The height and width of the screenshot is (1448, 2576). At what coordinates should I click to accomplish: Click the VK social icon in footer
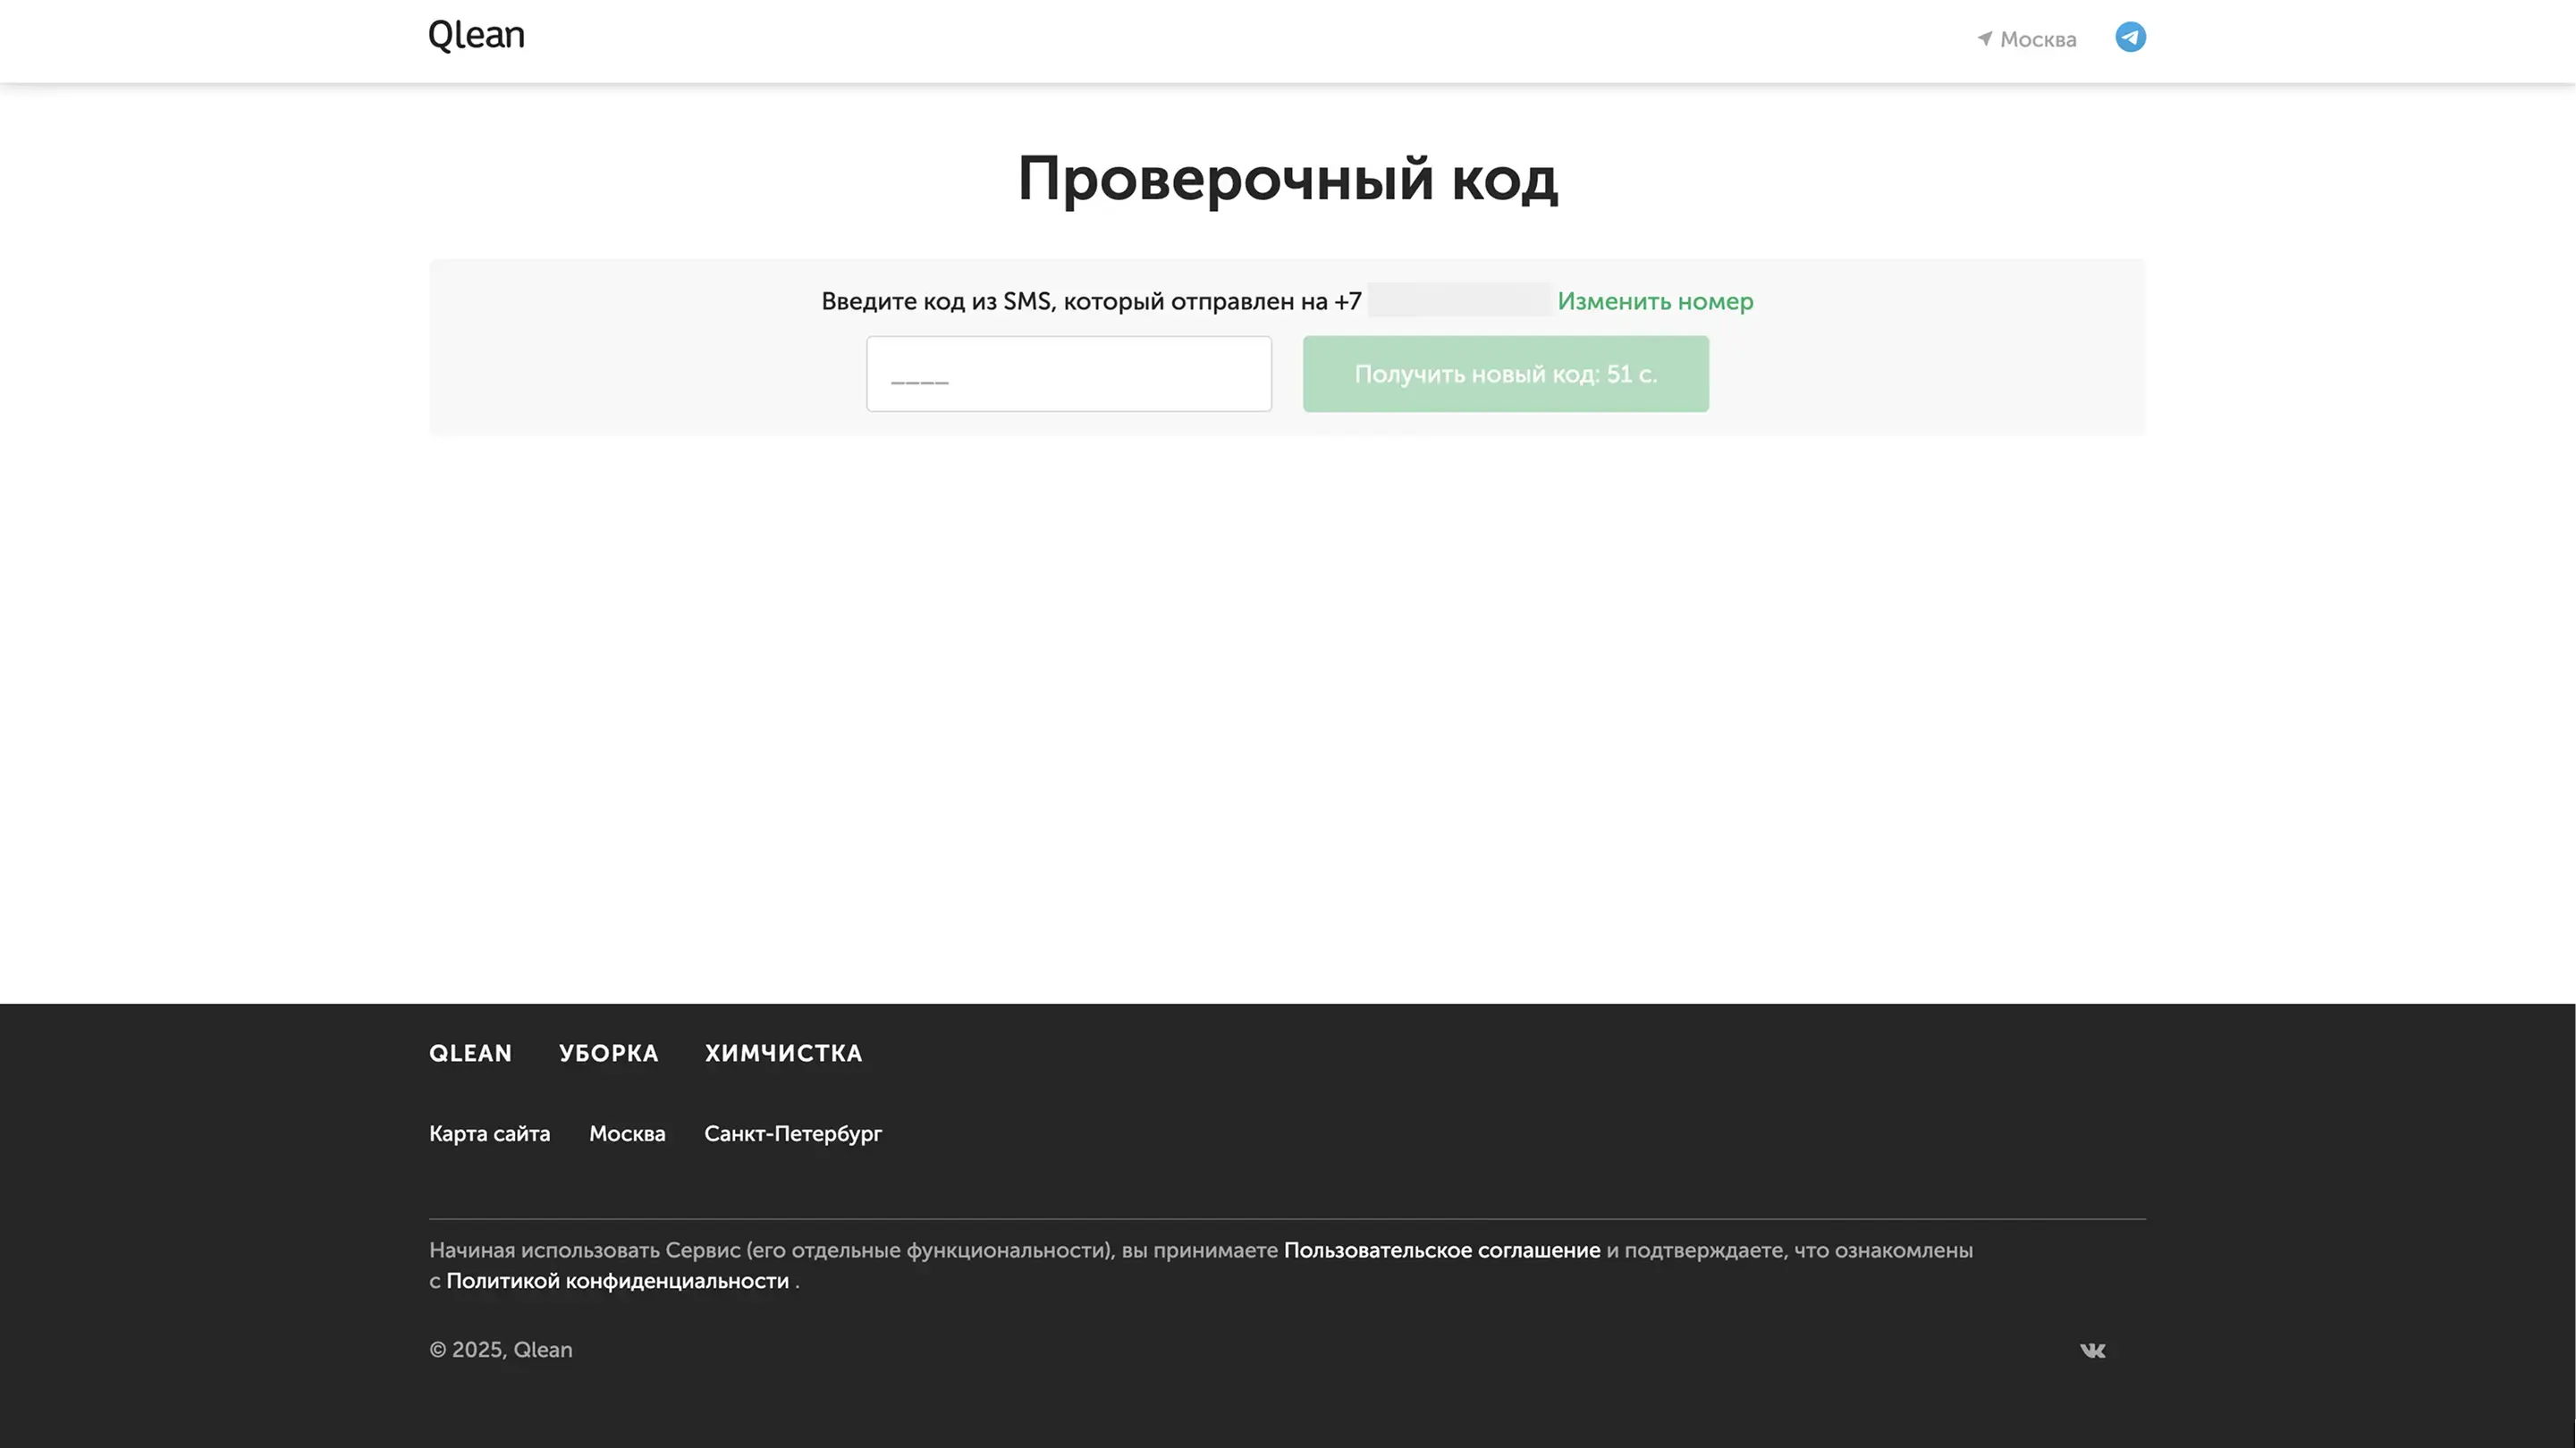point(2092,1350)
